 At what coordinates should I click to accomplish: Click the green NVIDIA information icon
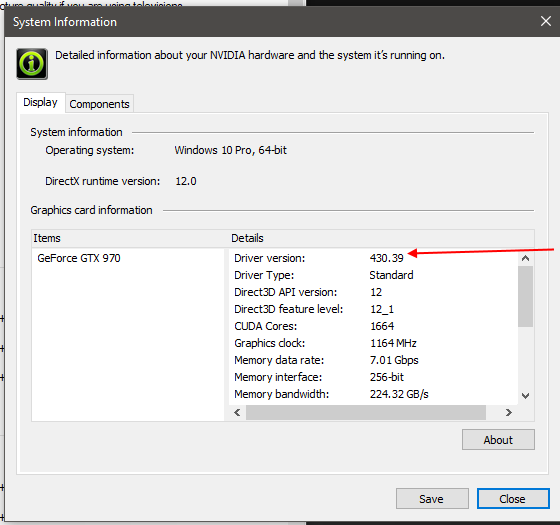32,64
